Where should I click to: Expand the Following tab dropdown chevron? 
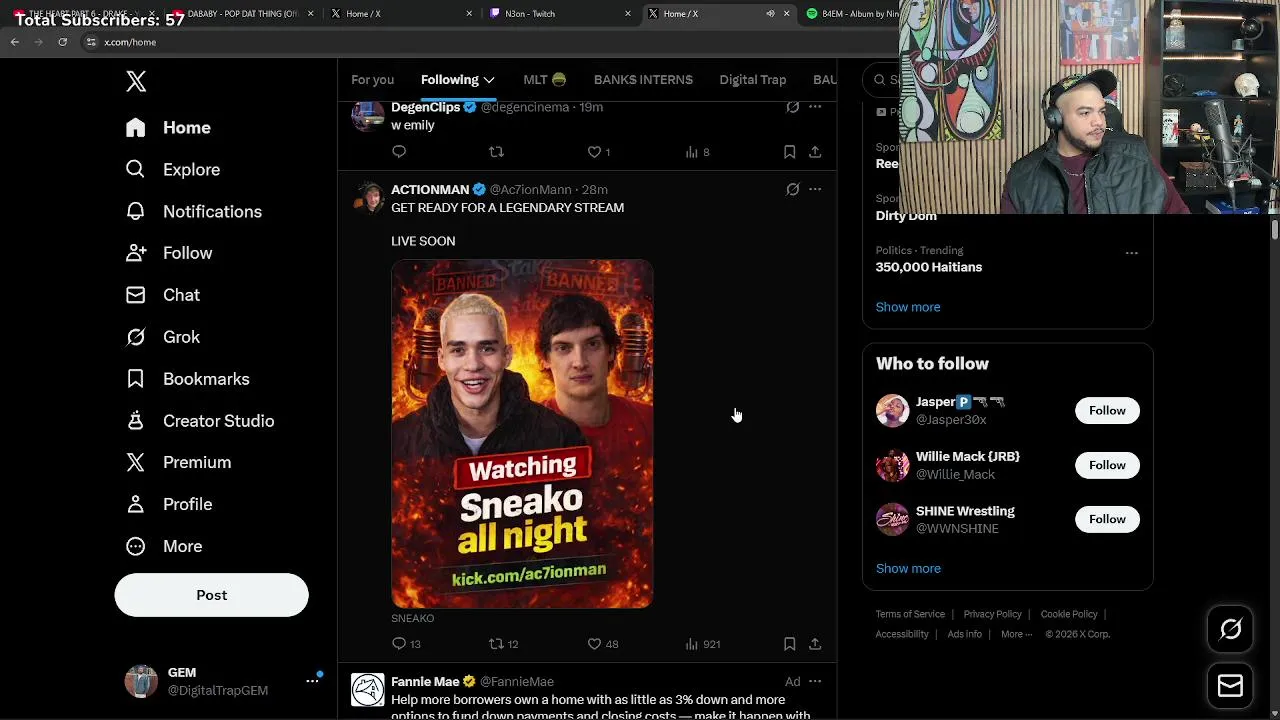(x=489, y=80)
